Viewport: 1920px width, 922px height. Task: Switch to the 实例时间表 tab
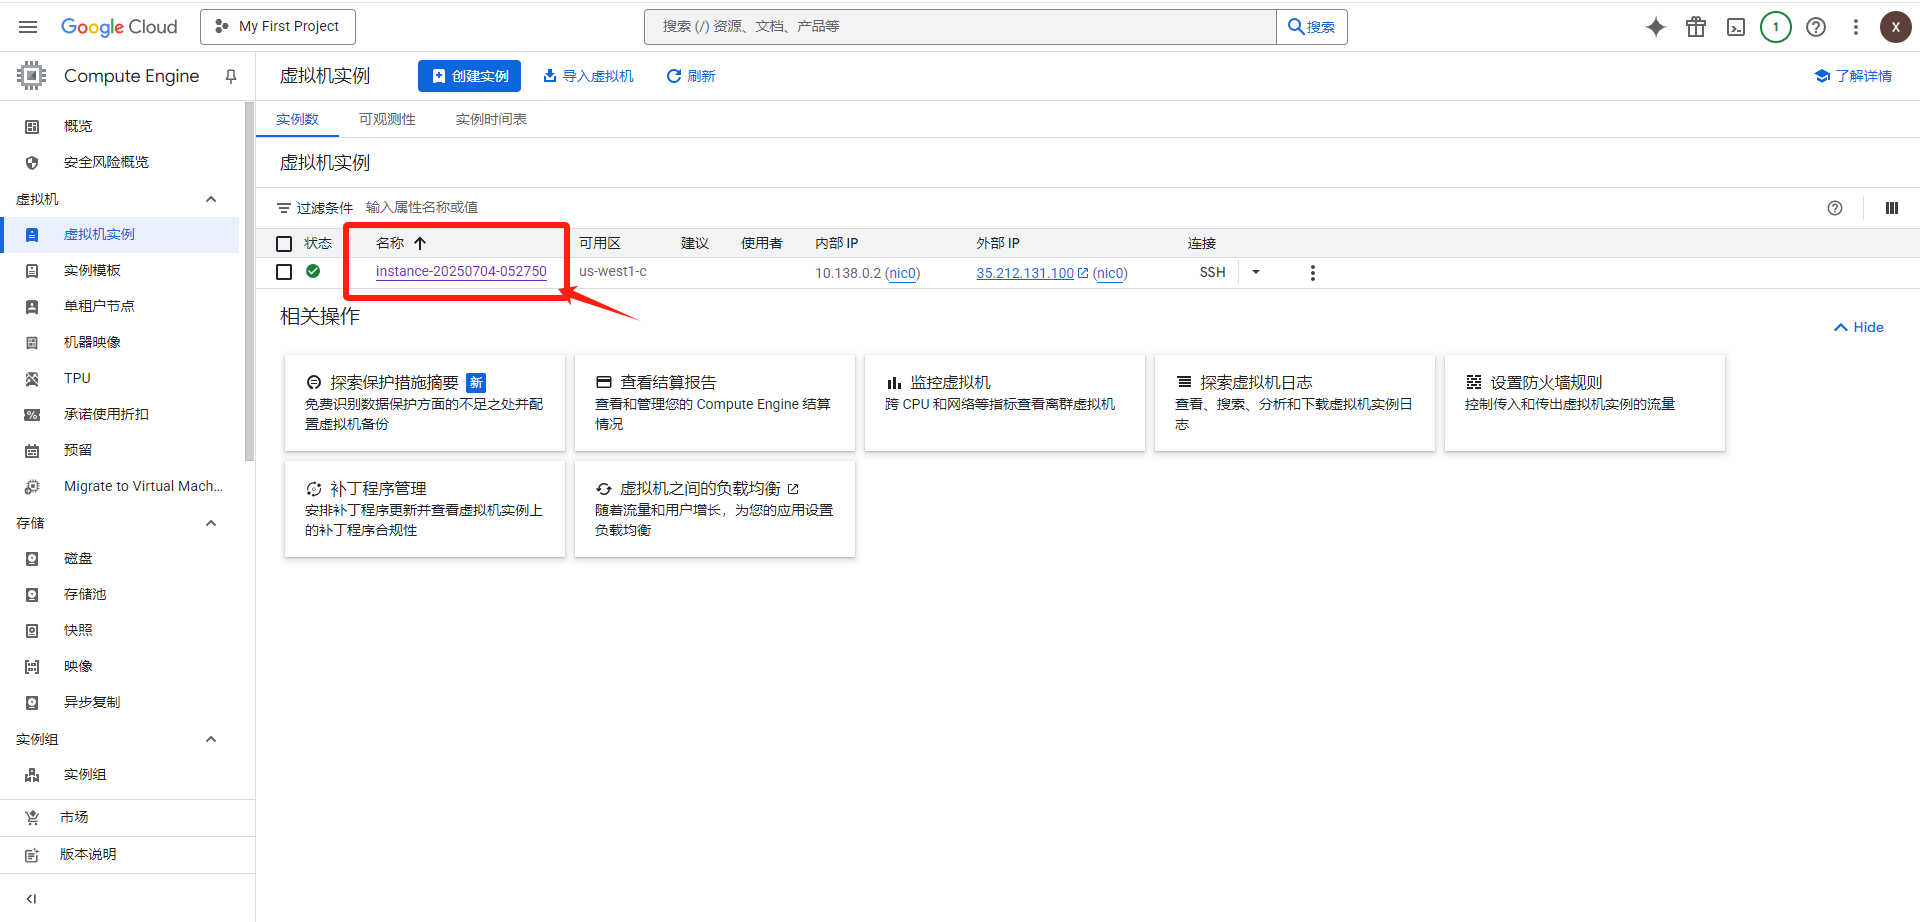tap(491, 119)
